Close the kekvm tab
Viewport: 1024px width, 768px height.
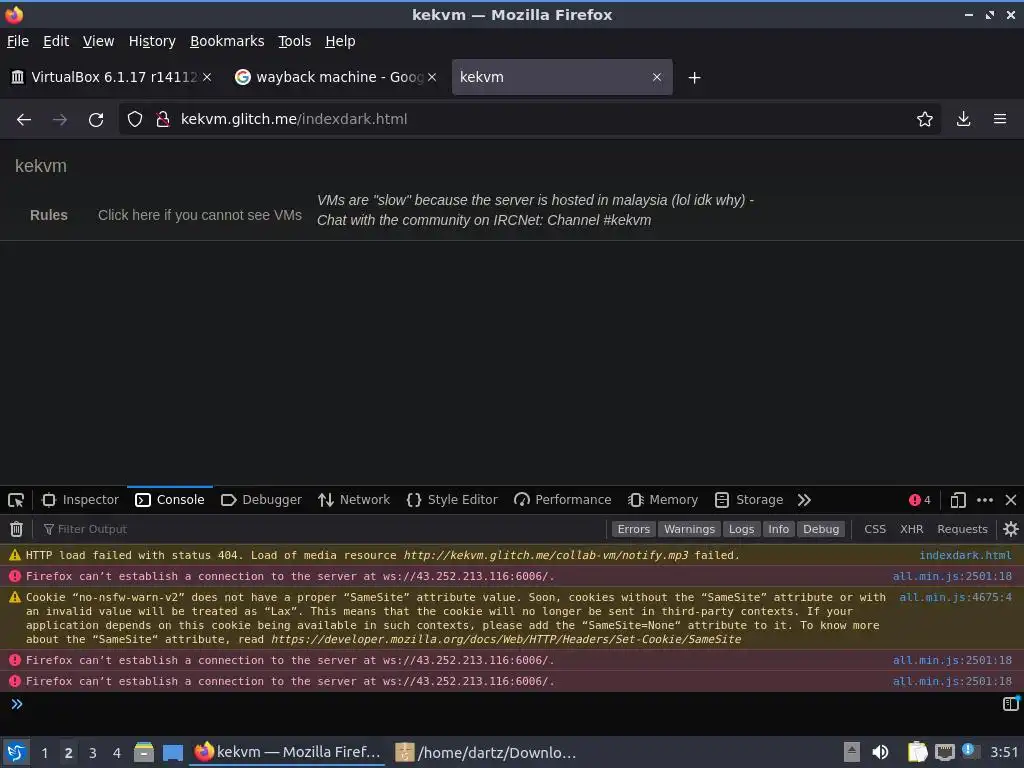point(657,77)
